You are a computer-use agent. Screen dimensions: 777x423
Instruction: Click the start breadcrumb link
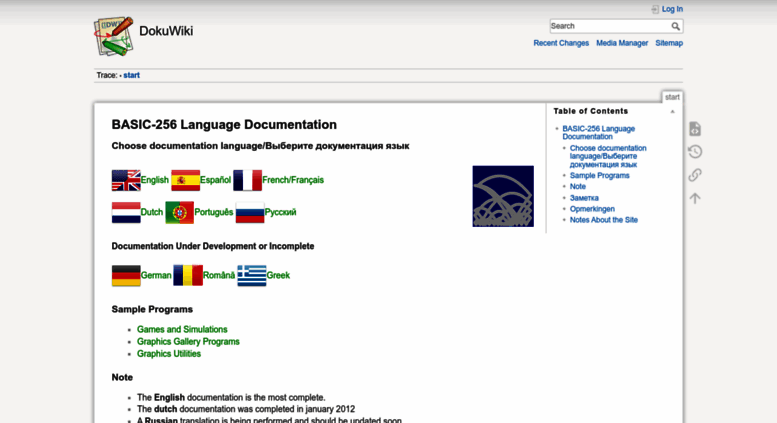[131, 75]
